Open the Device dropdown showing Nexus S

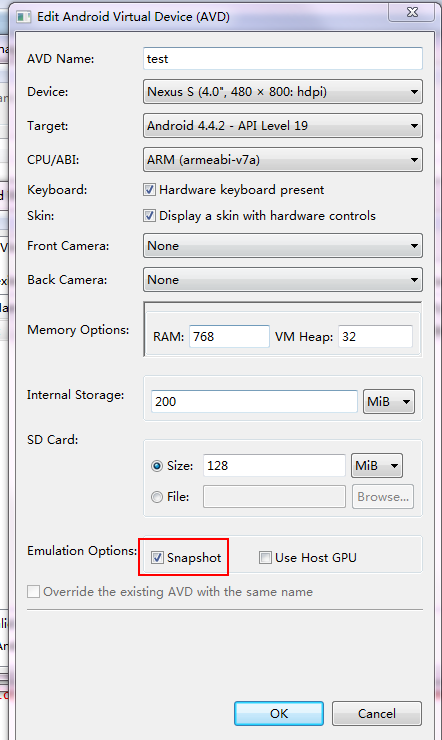coord(283,92)
